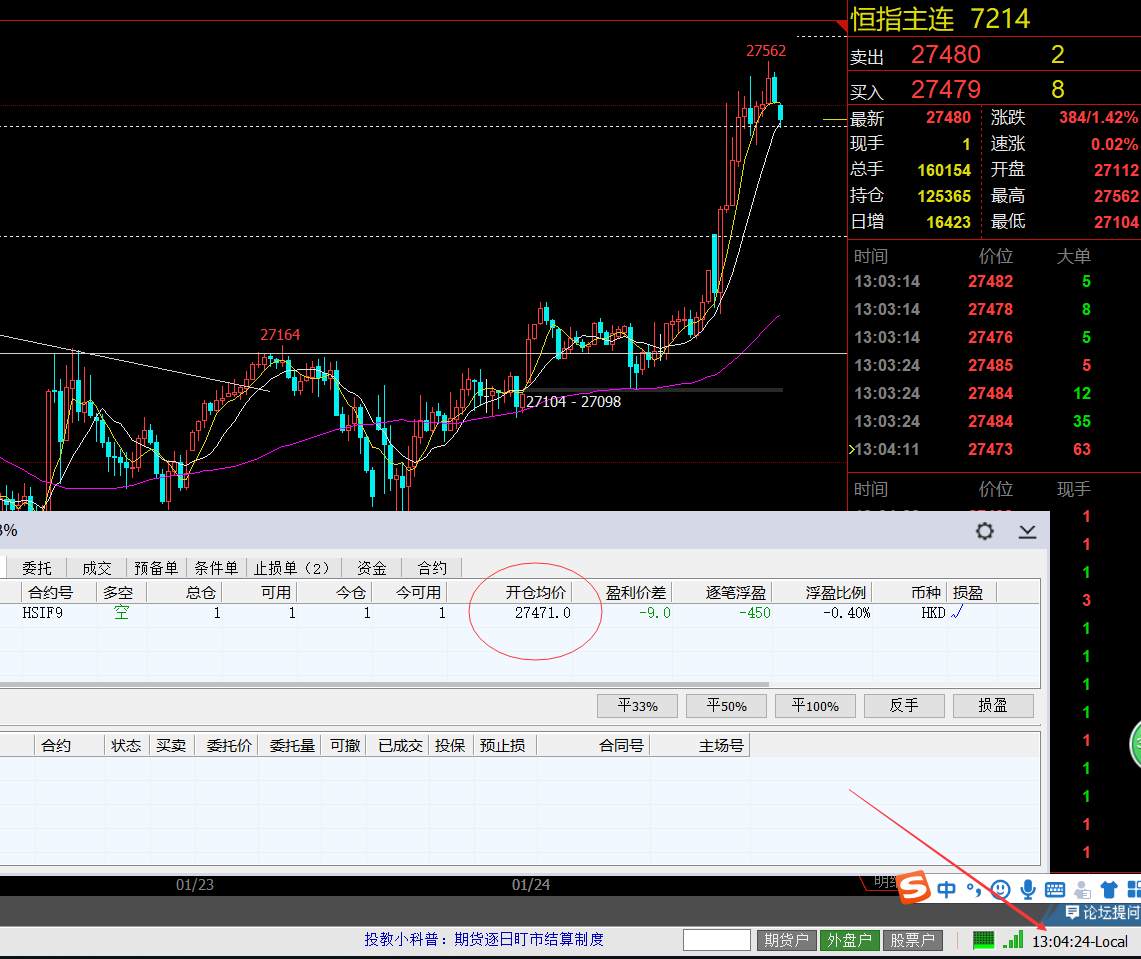Click the forum question speech bubble icon
This screenshot has height=959, width=1141.
(x=1072, y=912)
